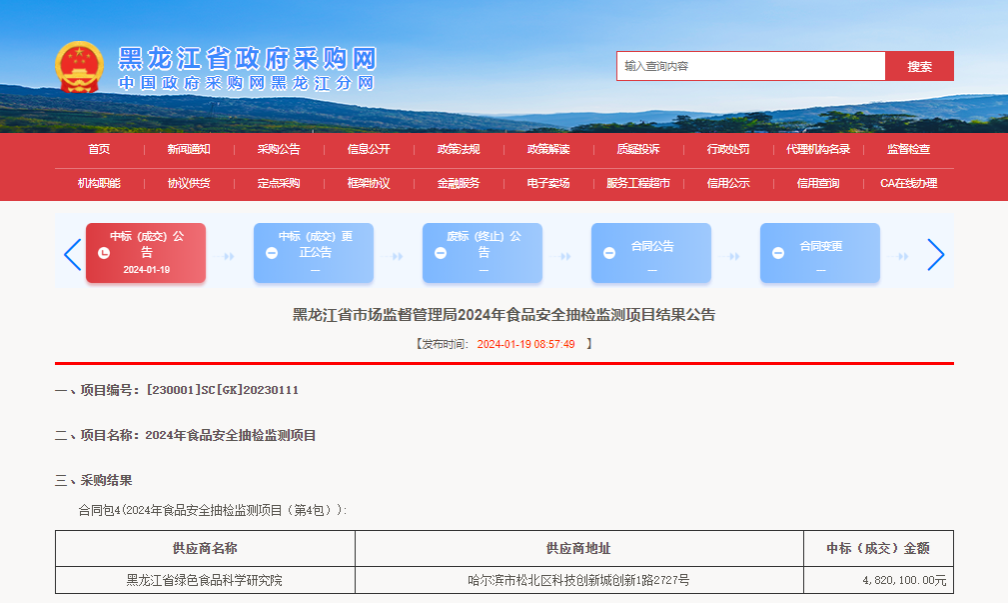Open the CA在线办理 menu item
This screenshot has width=1008, height=604.
(x=908, y=183)
